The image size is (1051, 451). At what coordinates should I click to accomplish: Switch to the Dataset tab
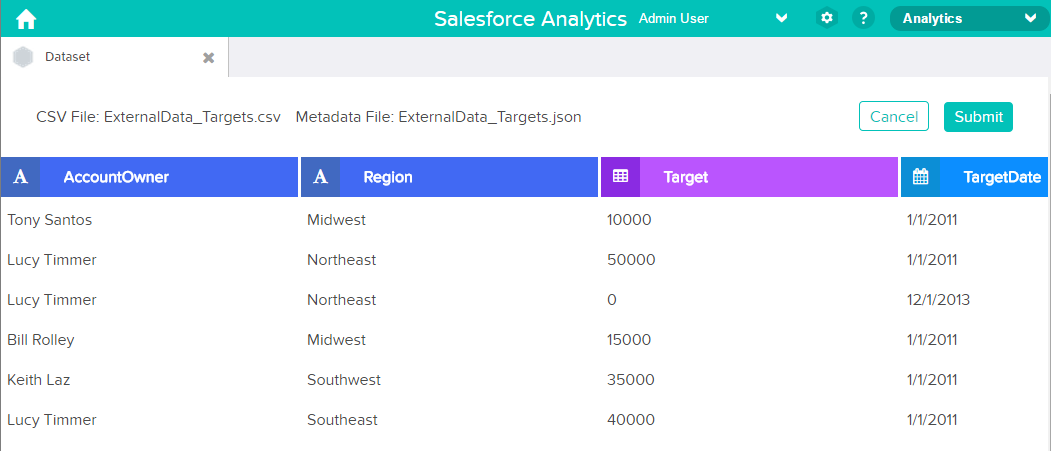(115, 58)
